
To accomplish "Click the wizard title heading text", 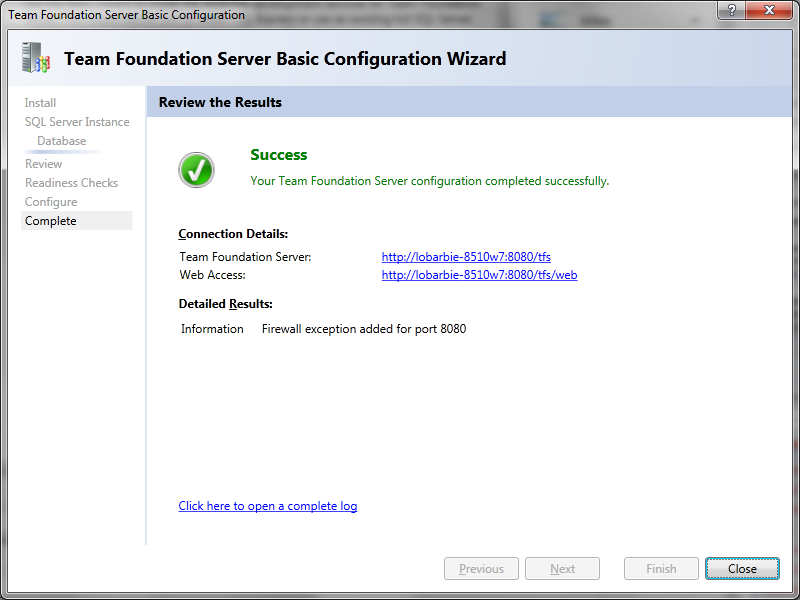I will [285, 59].
